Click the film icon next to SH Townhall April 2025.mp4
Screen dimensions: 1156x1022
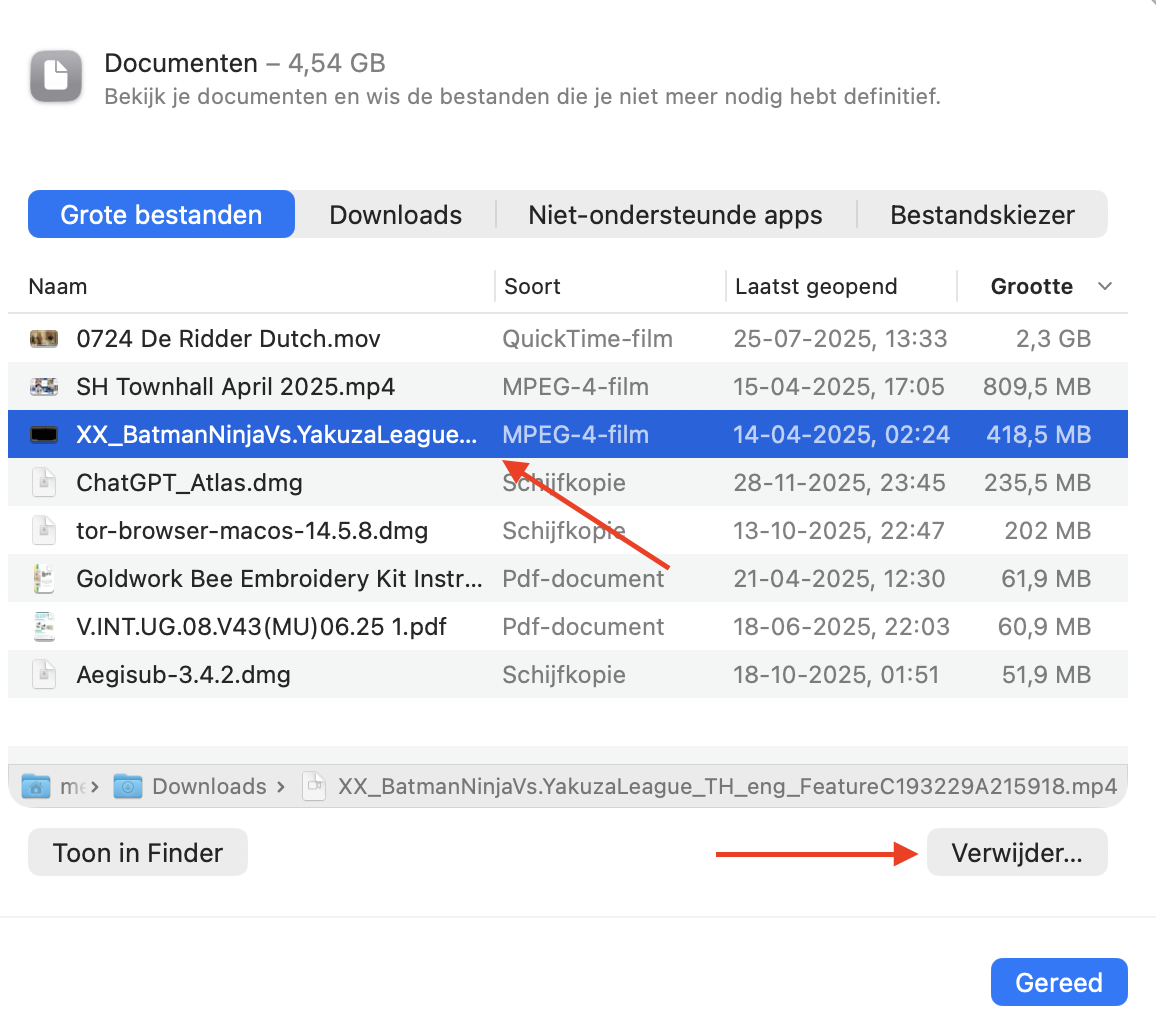click(x=45, y=386)
